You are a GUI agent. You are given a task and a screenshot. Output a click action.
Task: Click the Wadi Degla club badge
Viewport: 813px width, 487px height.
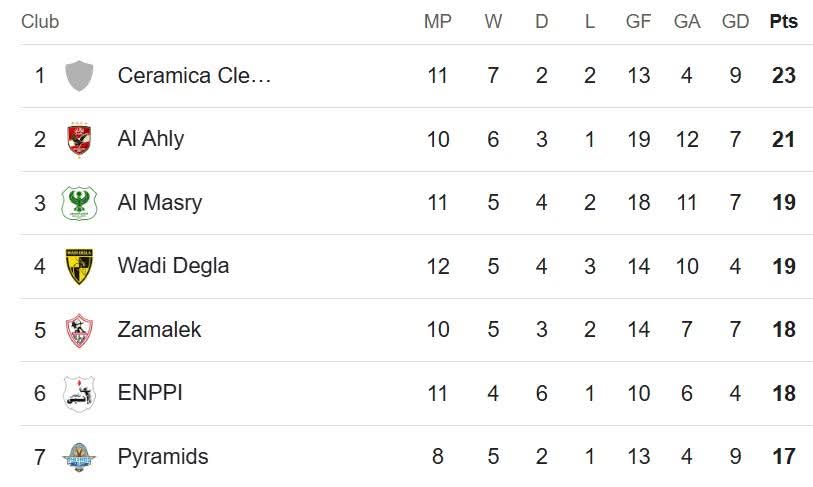(79, 266)
